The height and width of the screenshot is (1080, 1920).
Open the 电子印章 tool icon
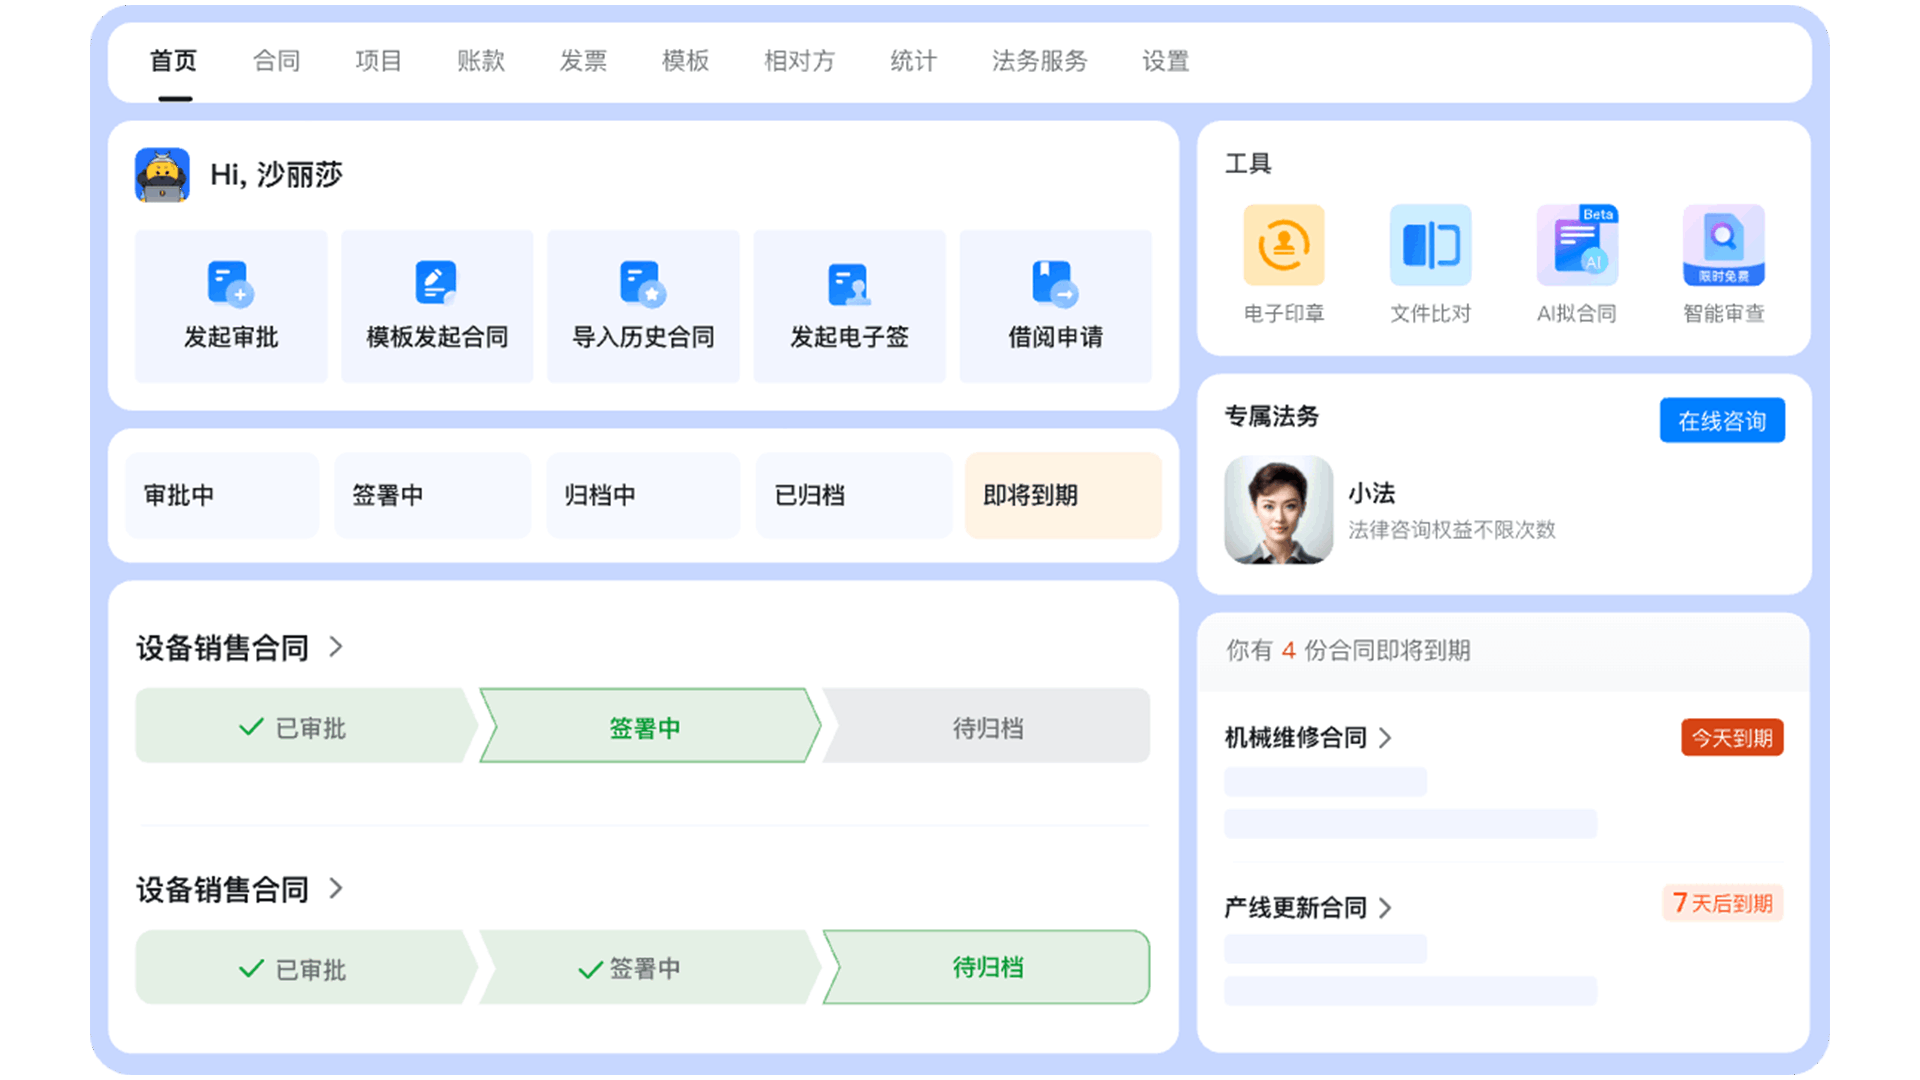(x=1283, y=246)
